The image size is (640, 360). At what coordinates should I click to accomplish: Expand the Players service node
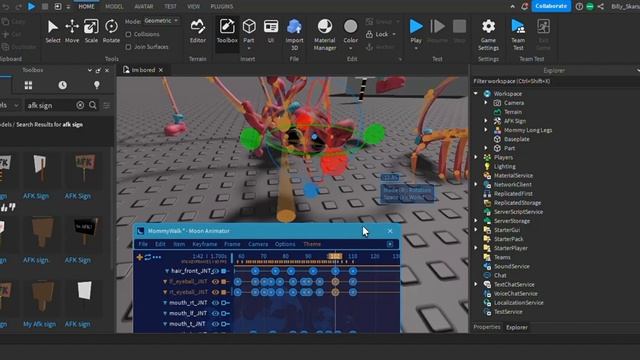[476, 157]
